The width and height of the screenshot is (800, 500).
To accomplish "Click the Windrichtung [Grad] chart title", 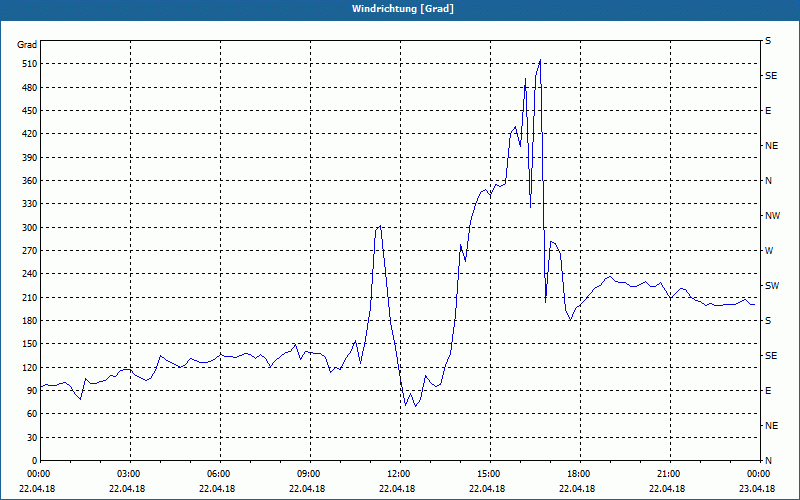I will point(403,9).
